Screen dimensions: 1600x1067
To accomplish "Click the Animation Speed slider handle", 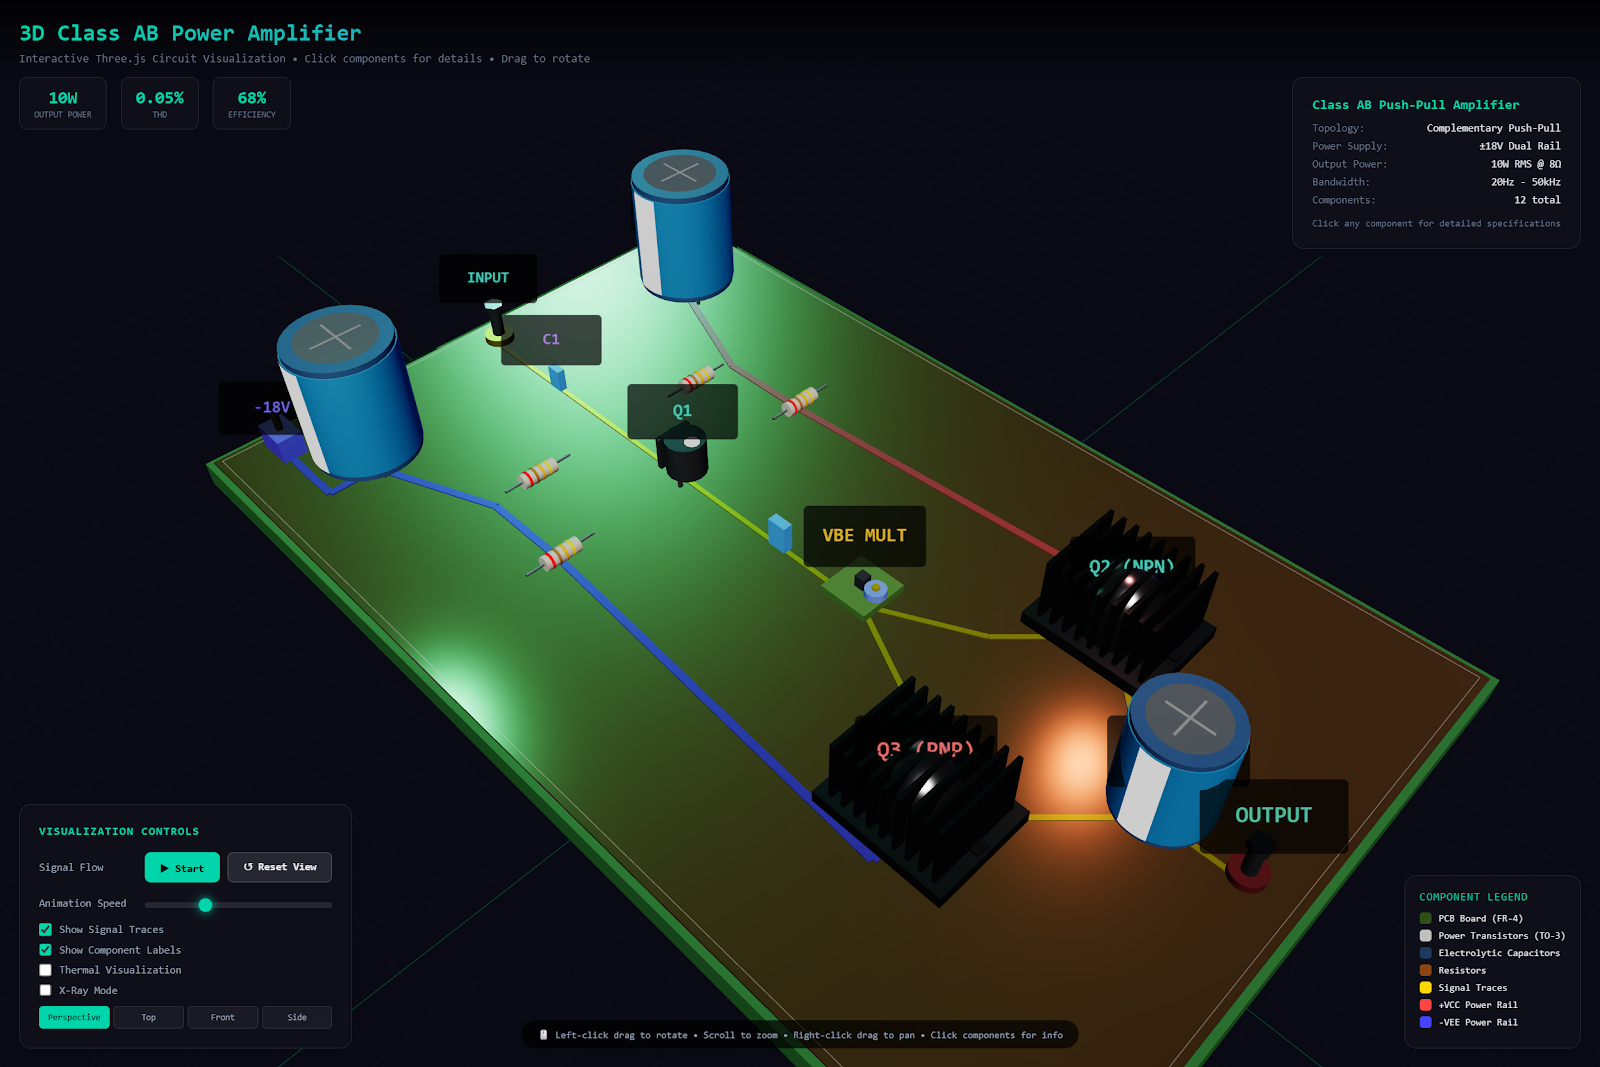I will point(205,905).
